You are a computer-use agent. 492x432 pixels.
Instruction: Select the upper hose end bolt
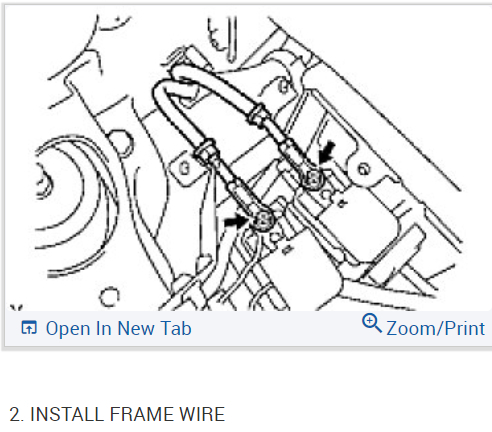[x=313, y=179]
